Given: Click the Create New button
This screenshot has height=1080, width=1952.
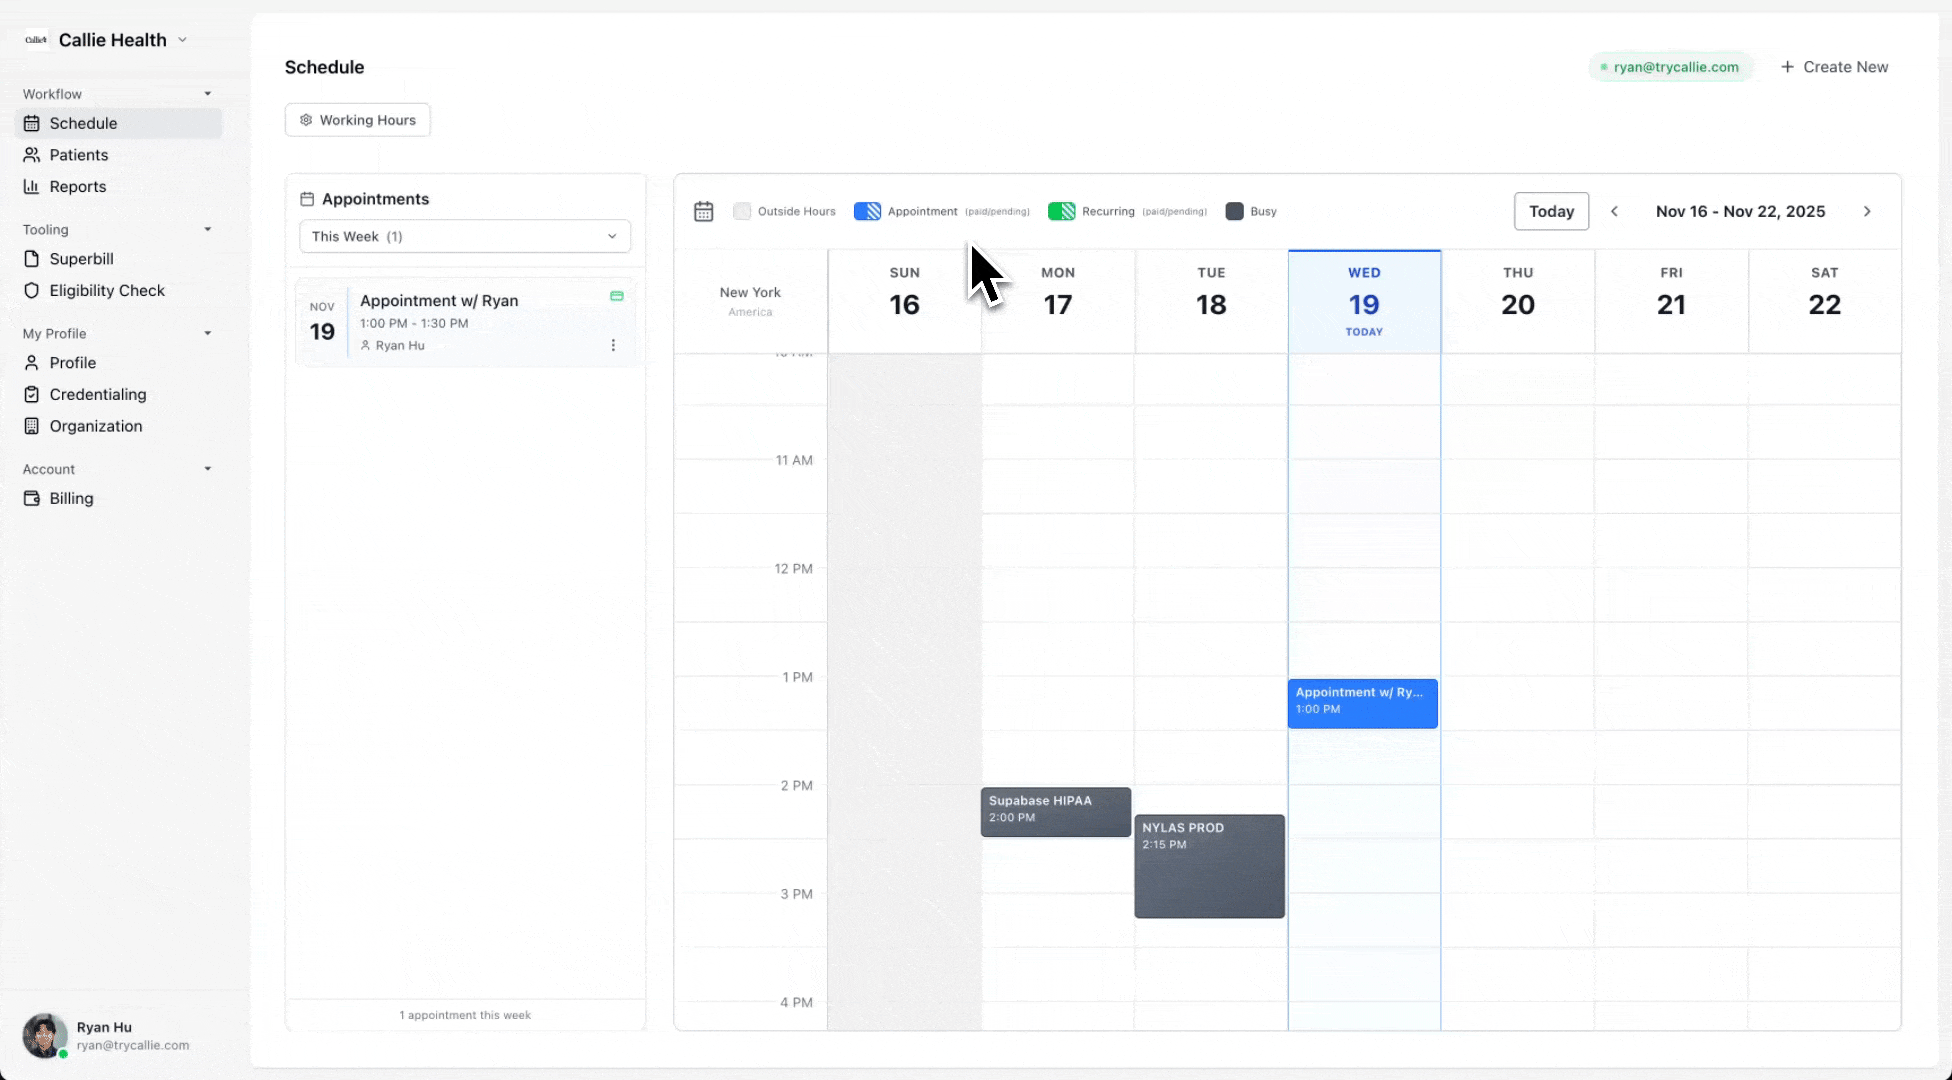Looking at the screenshot, I should tap(1835, 66).
